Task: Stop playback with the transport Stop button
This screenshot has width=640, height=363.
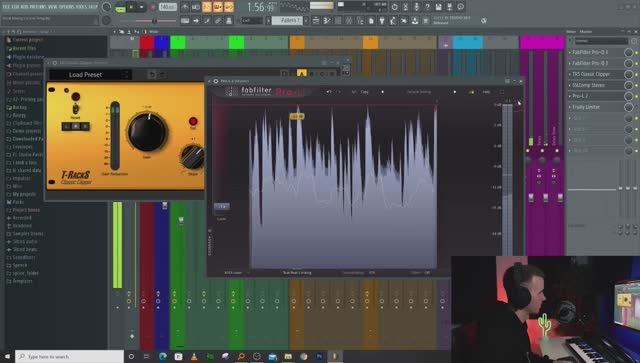Action: (x=142, y=7)
